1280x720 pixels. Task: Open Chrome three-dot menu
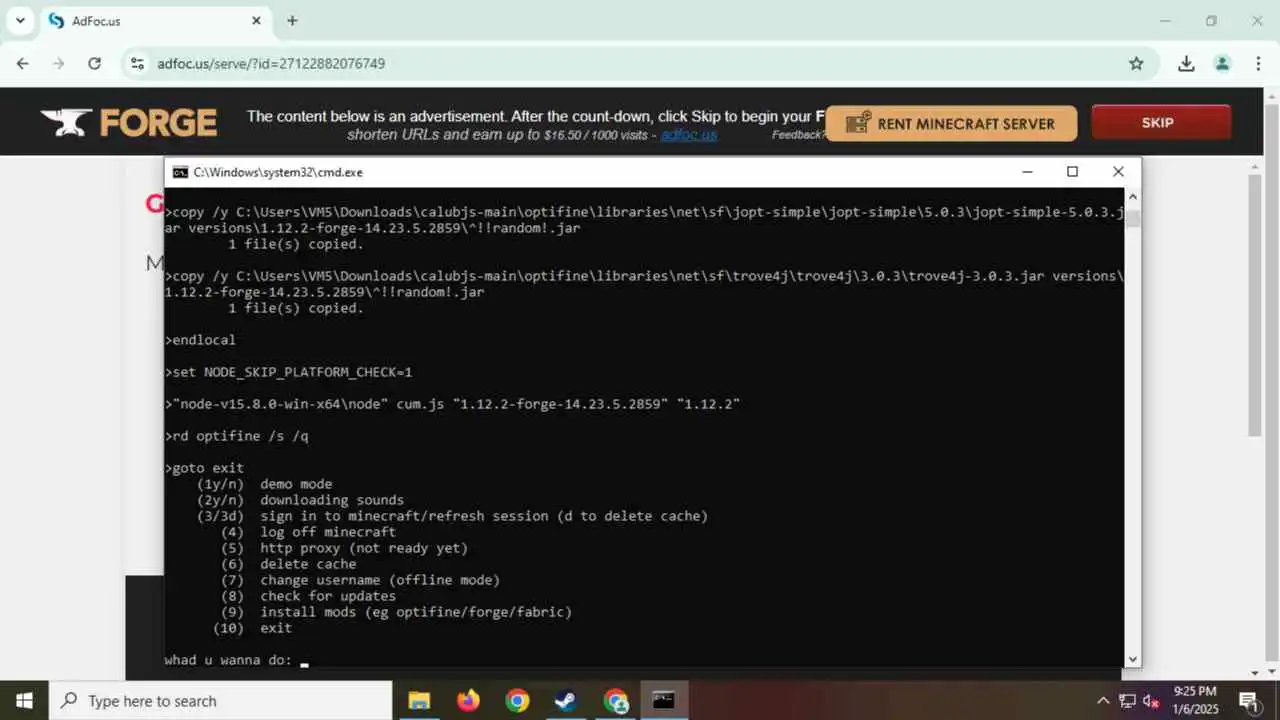point(1257,63)
